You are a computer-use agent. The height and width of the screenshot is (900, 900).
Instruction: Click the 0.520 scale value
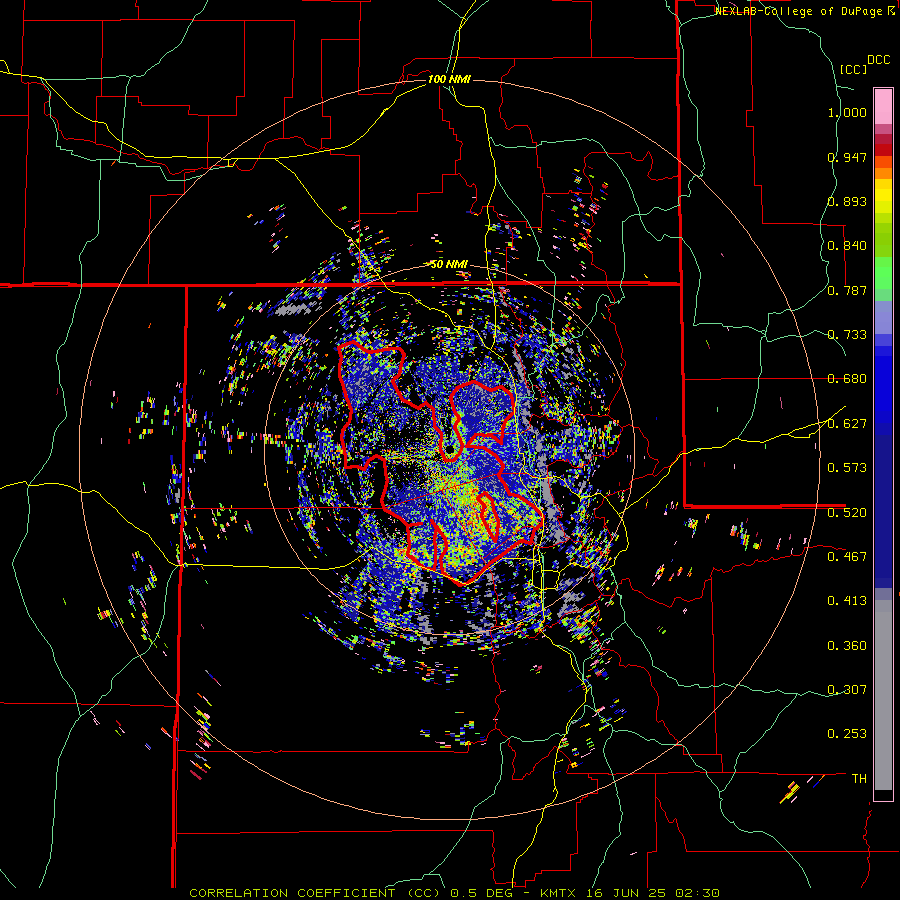tap(847, 513)
